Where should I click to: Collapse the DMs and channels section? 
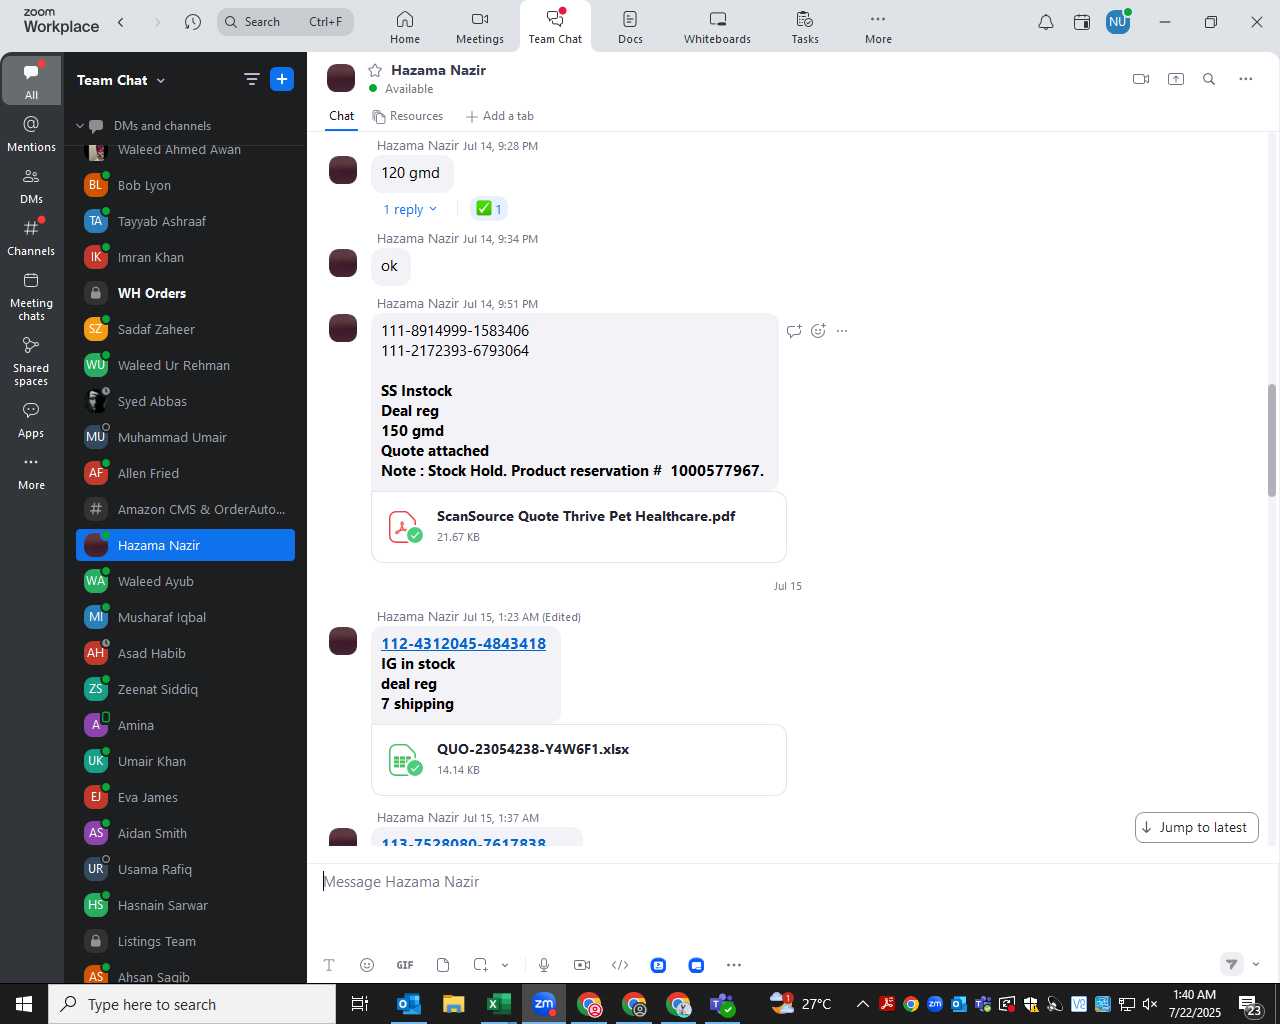click(81, 126)
